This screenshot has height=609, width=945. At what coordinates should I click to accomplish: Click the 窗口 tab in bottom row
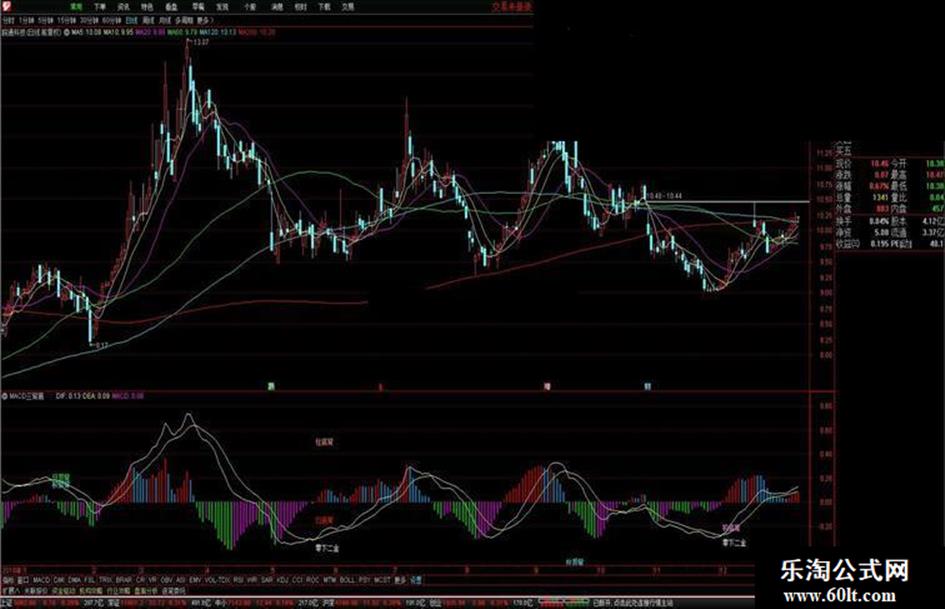tap(23, 580)
